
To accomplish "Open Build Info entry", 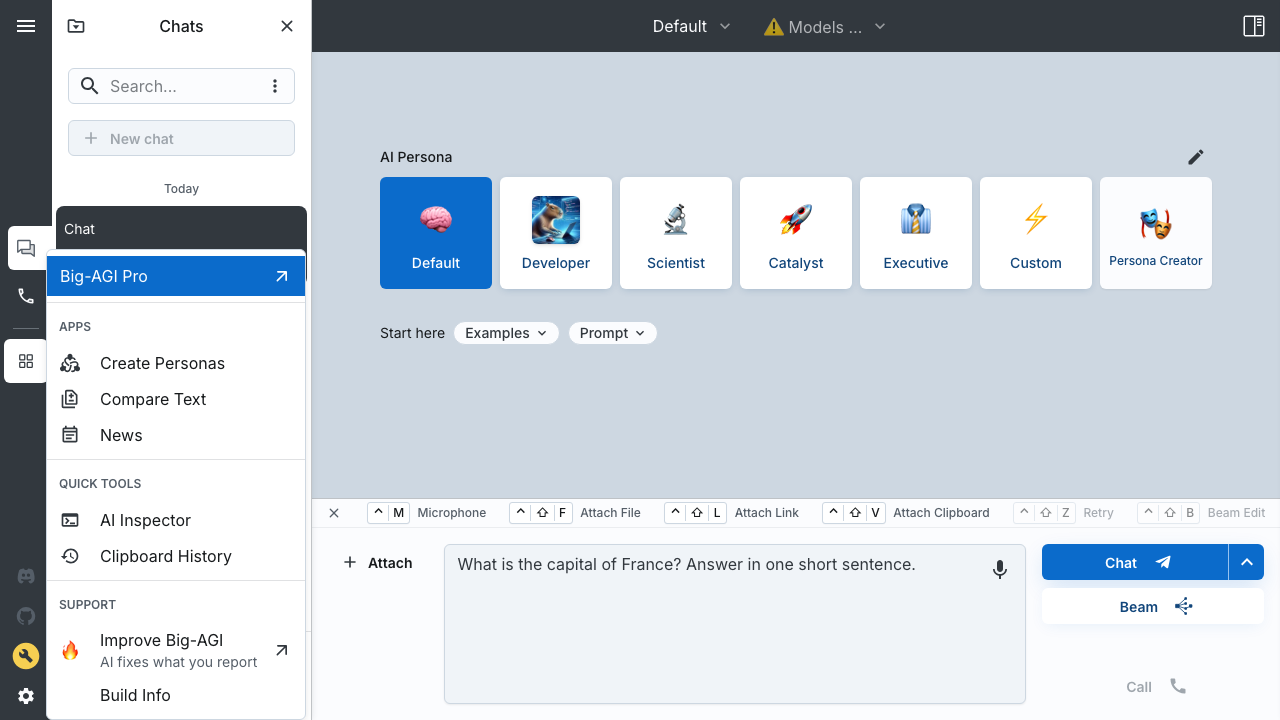I will pyautogui.click(x=176, y=695).
